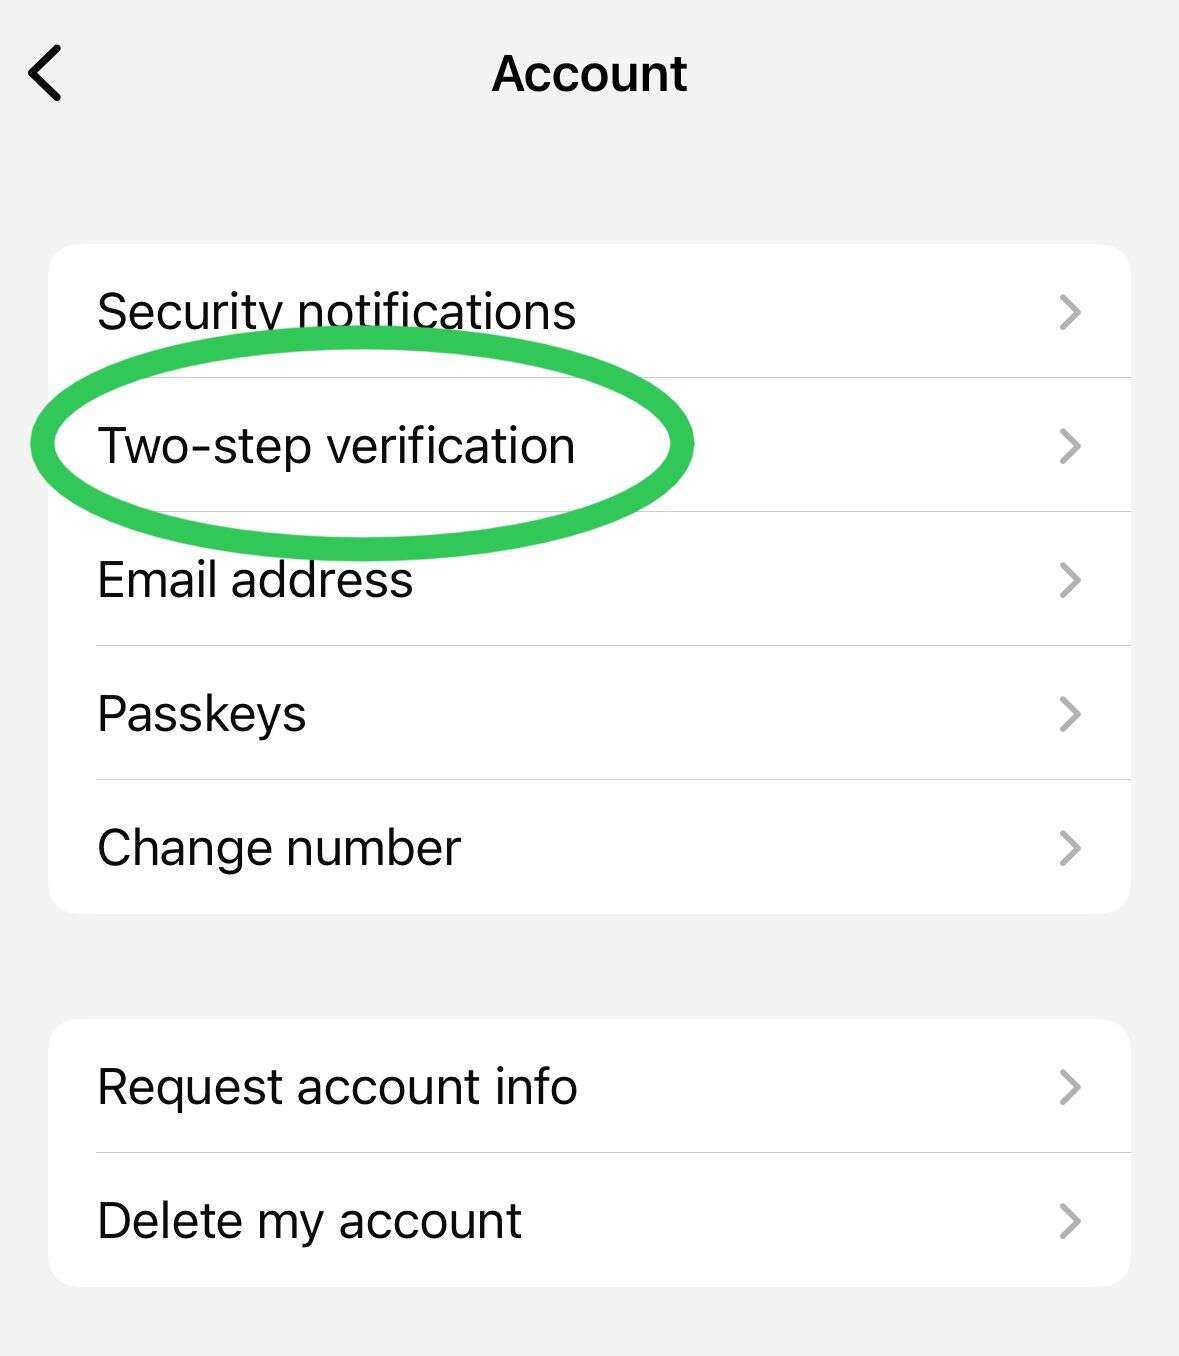Tap the Change number chevron icon

pyautogui.click(x=1070, y=848)
